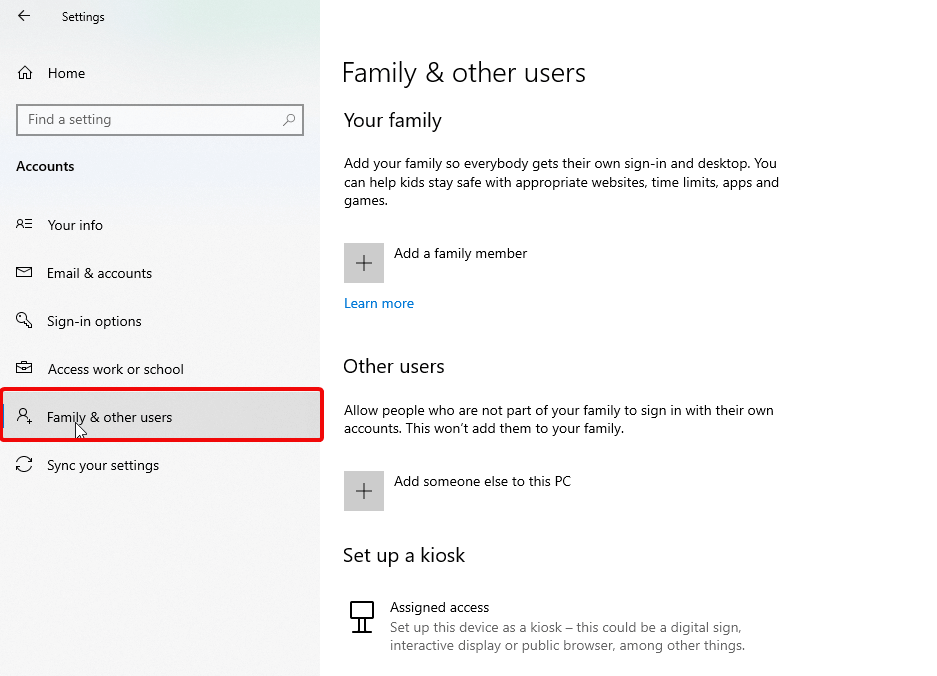This screenshot has height=676, width=937.
Task: Click plus button for Add a family member
Action: point(364,263)
